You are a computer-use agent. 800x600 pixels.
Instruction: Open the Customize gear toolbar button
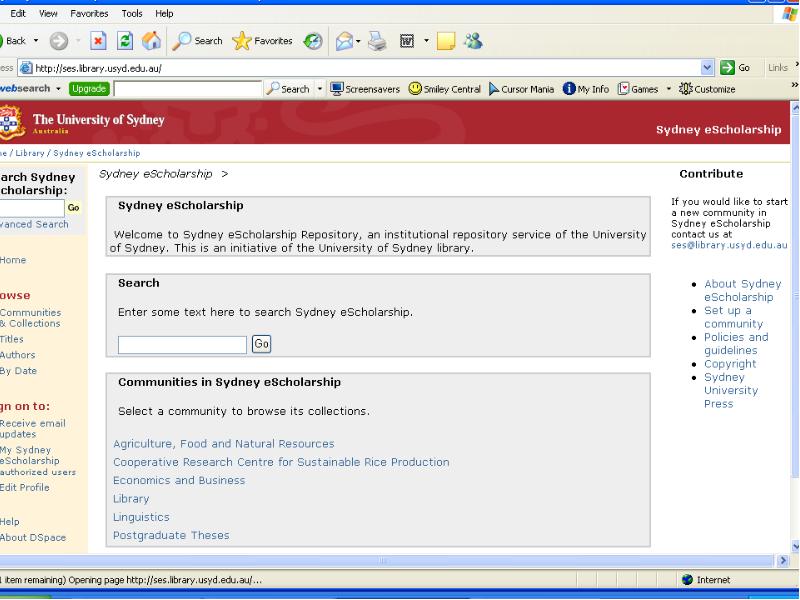(707, 89)
